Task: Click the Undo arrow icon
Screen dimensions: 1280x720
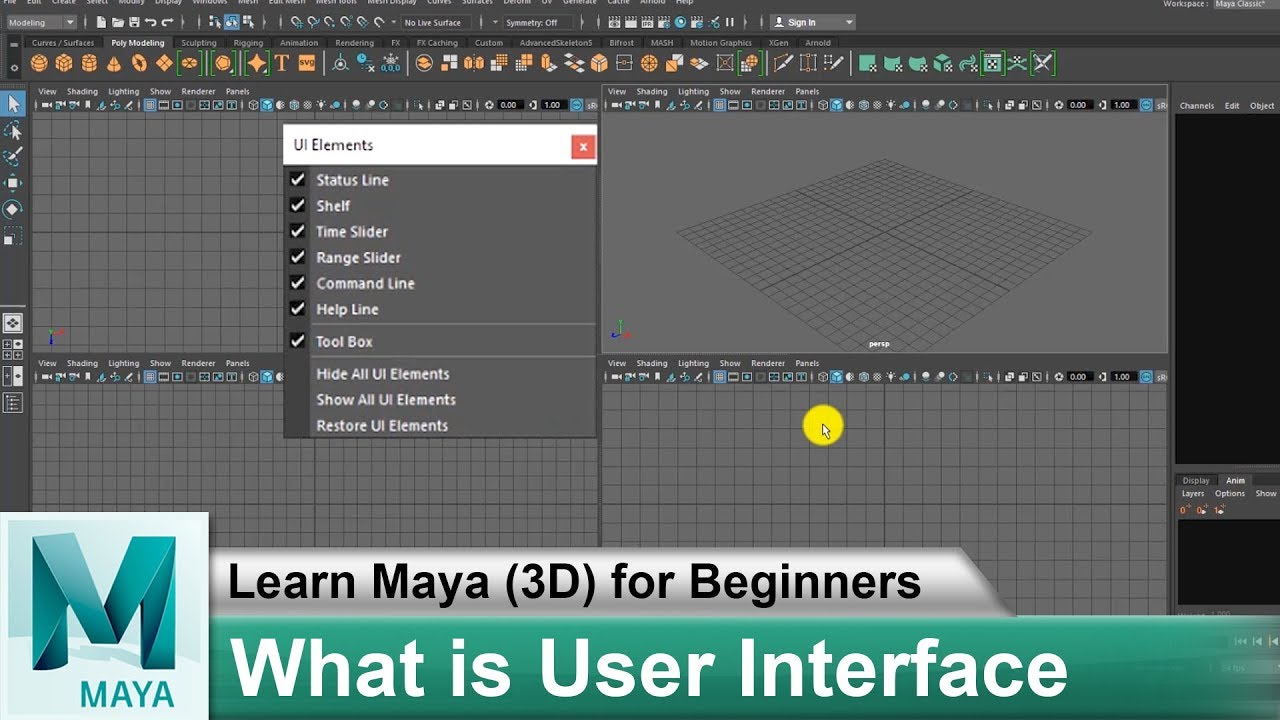Action: [150, 22]
